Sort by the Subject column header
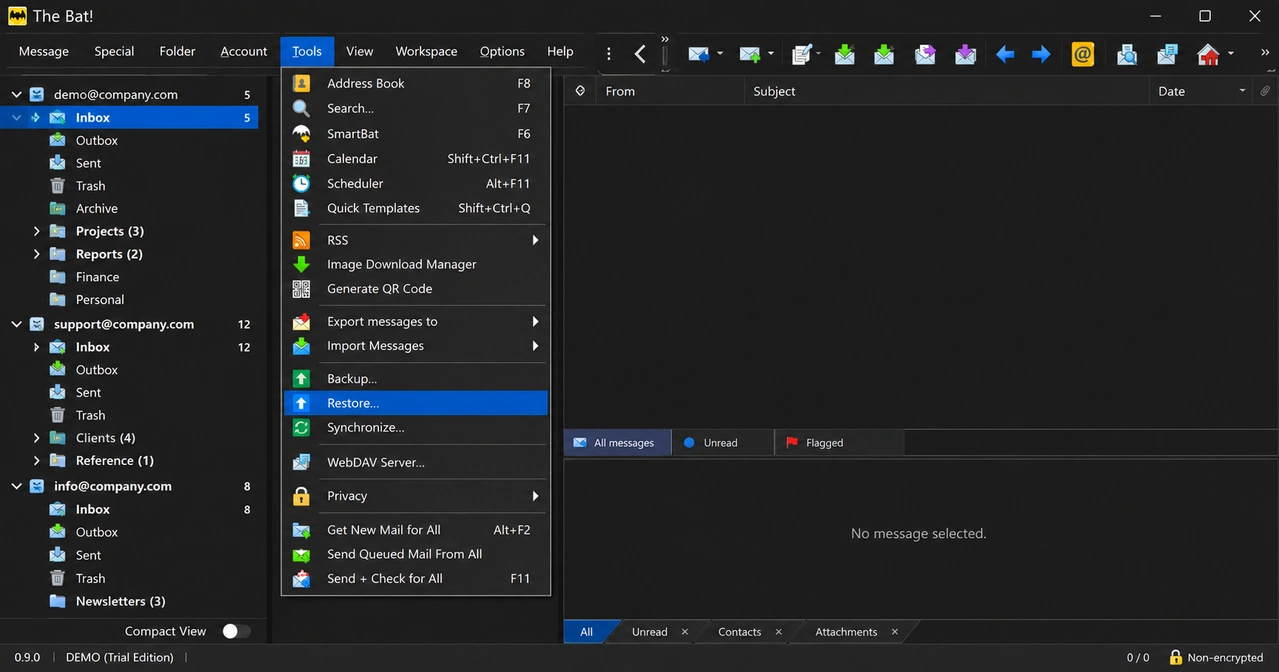Viewport: 1279px width, 672px height. (947, 91)
